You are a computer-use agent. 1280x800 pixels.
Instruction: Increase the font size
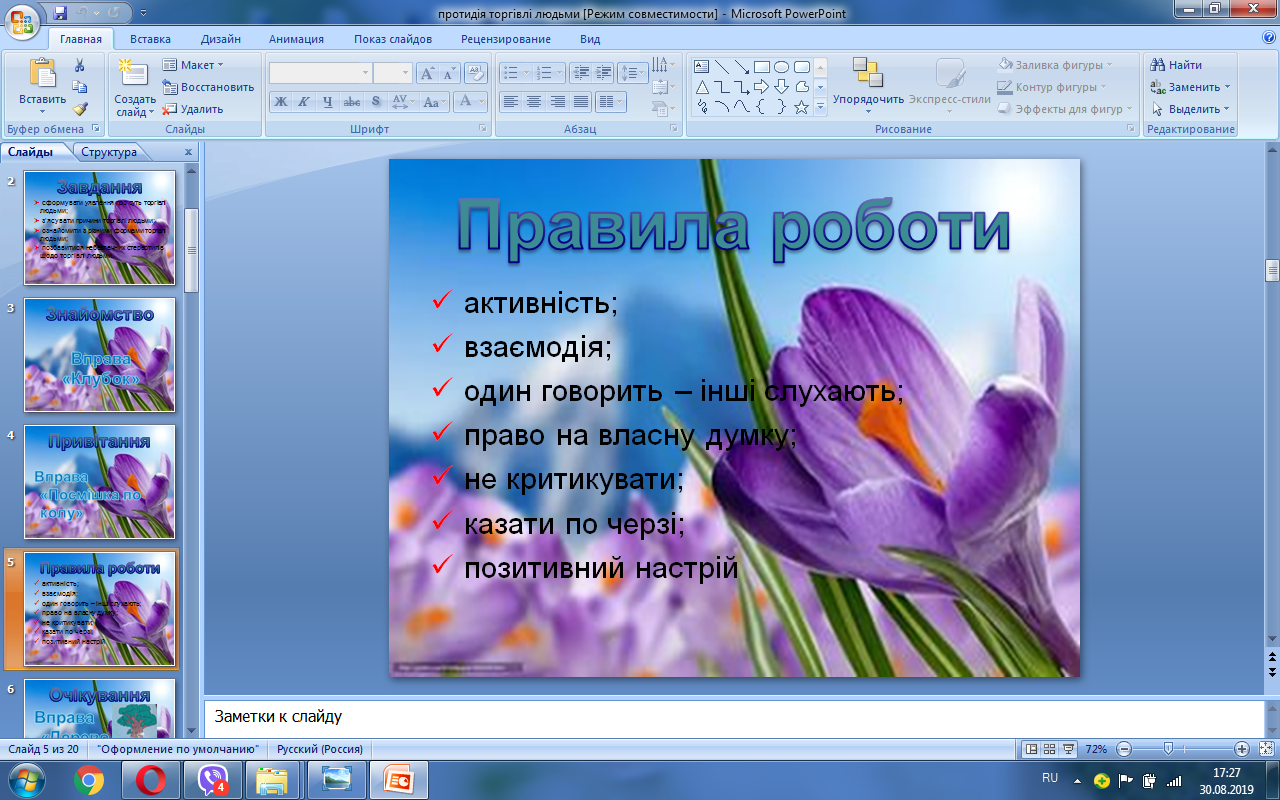[x=427, y=72]
